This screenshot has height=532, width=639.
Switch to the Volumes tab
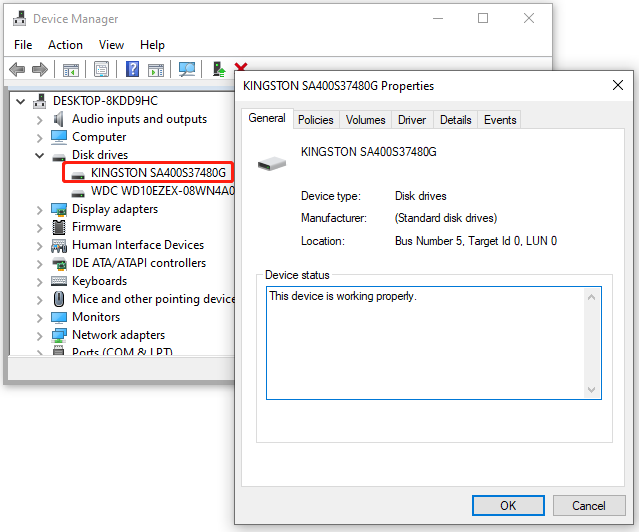[366, 120]
